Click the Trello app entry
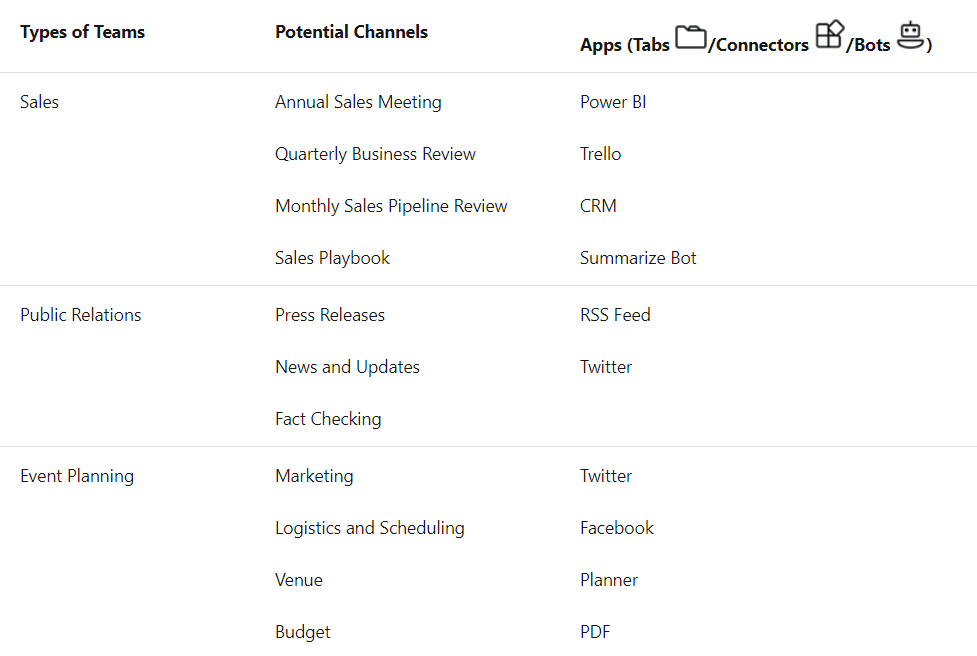The height and width of the screenshot is (656, 977). pos(600,154)
